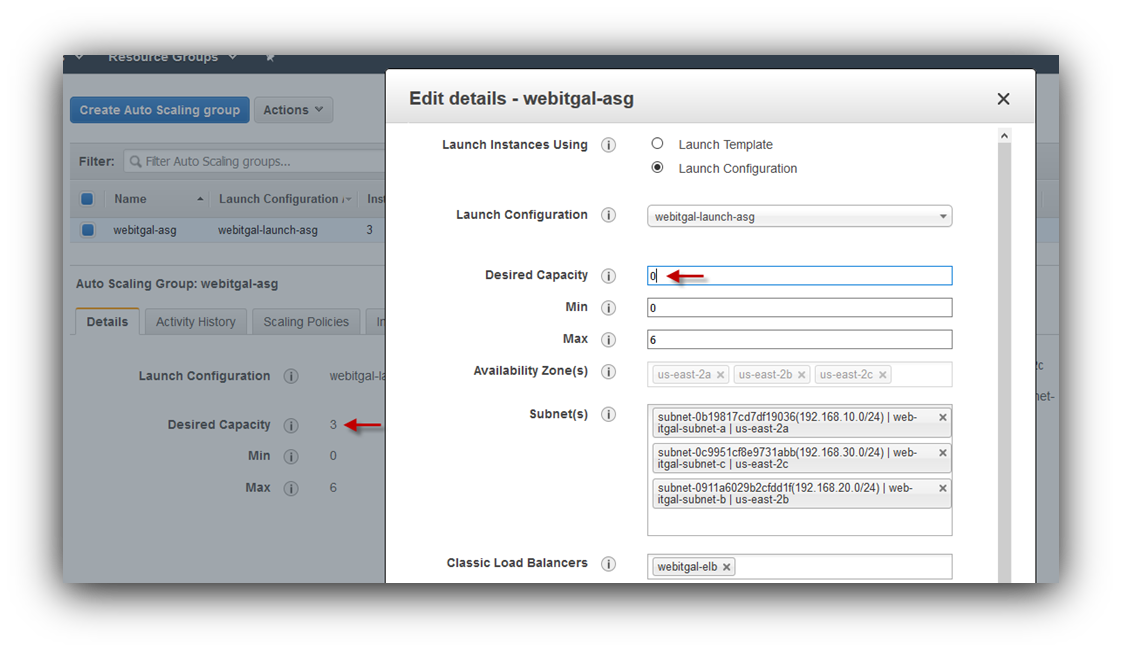
Task: Expand Resource Groups menu
Action: [172, 57]
